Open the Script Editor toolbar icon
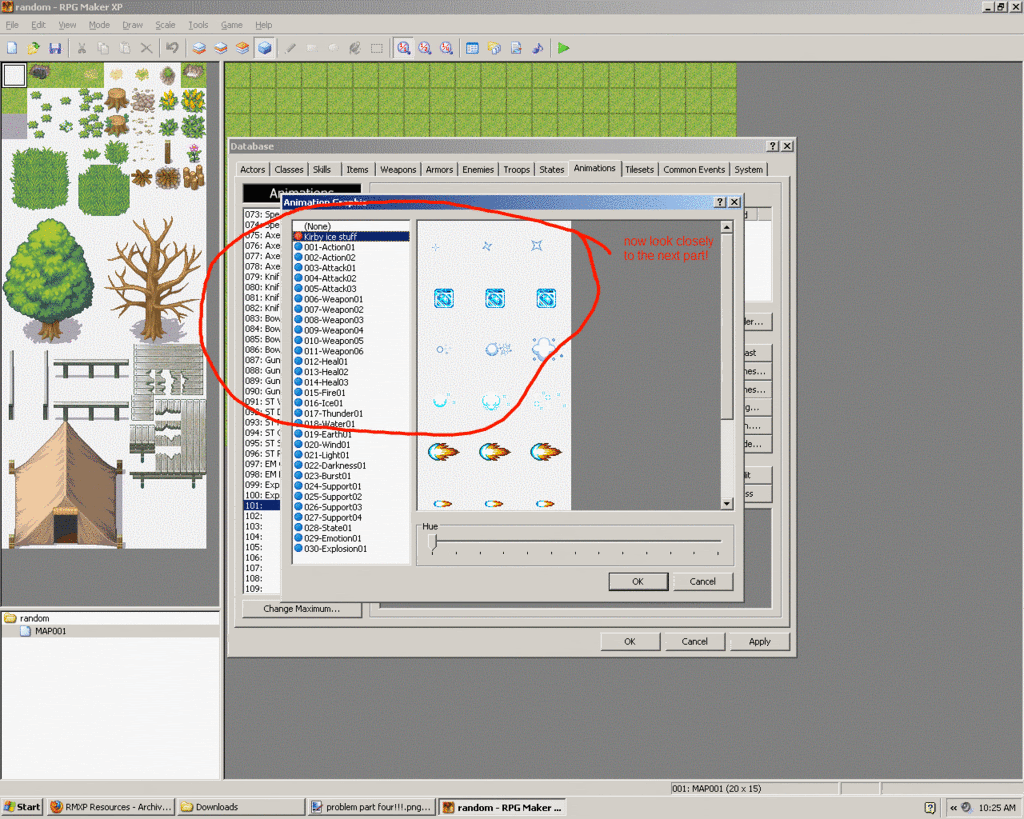Screen dimensions: 1024x819 coord(516,48)
